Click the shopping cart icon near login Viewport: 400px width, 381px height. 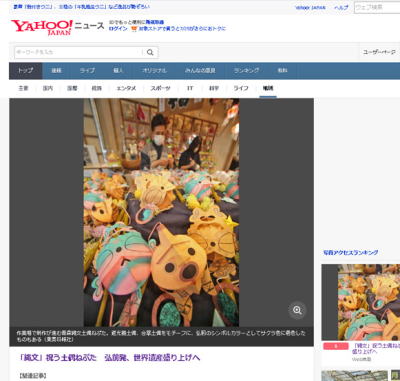134,29
